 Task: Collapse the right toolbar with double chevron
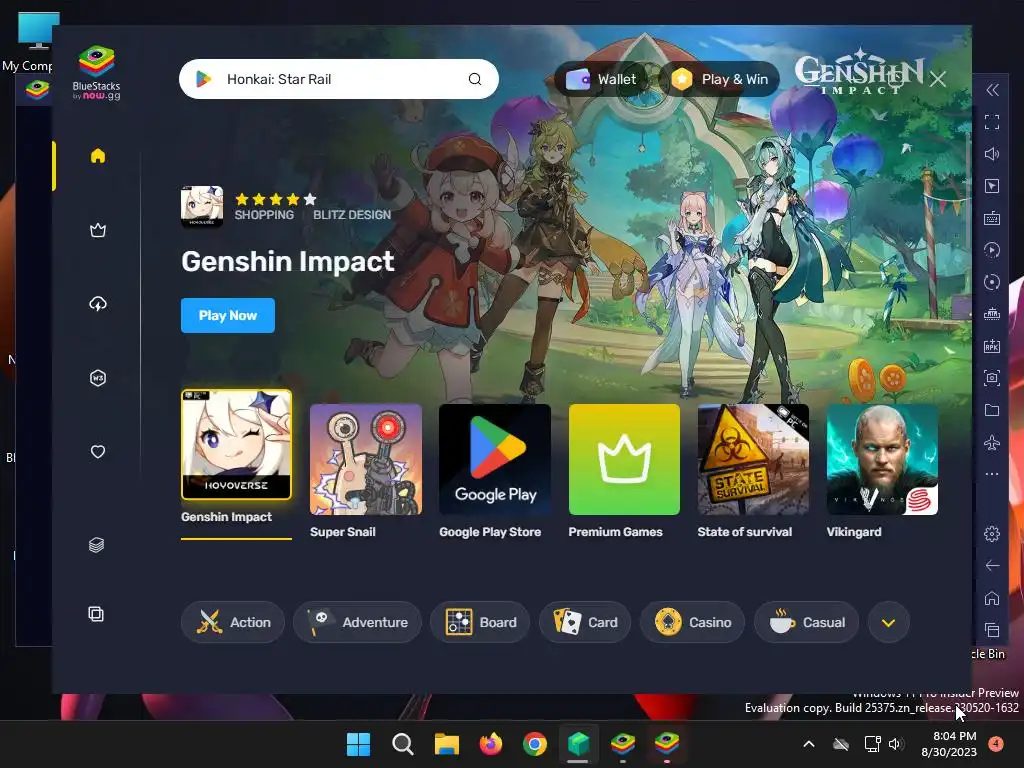coord(992,90)
